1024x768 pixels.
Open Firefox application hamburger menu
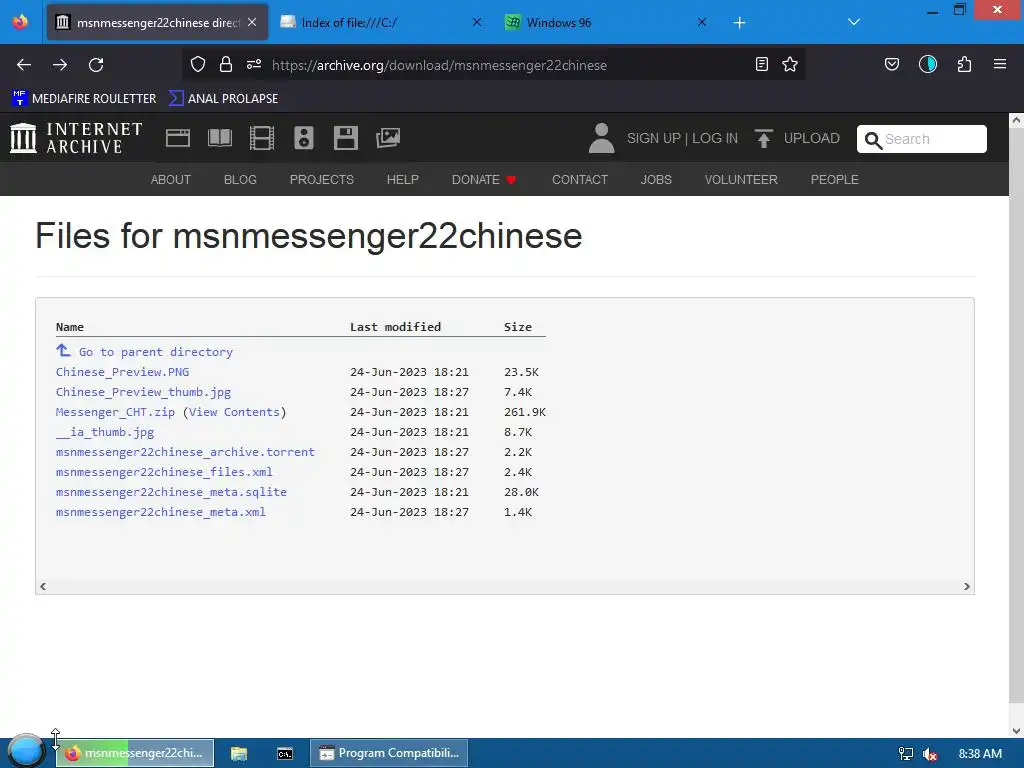coord(1000,64)
